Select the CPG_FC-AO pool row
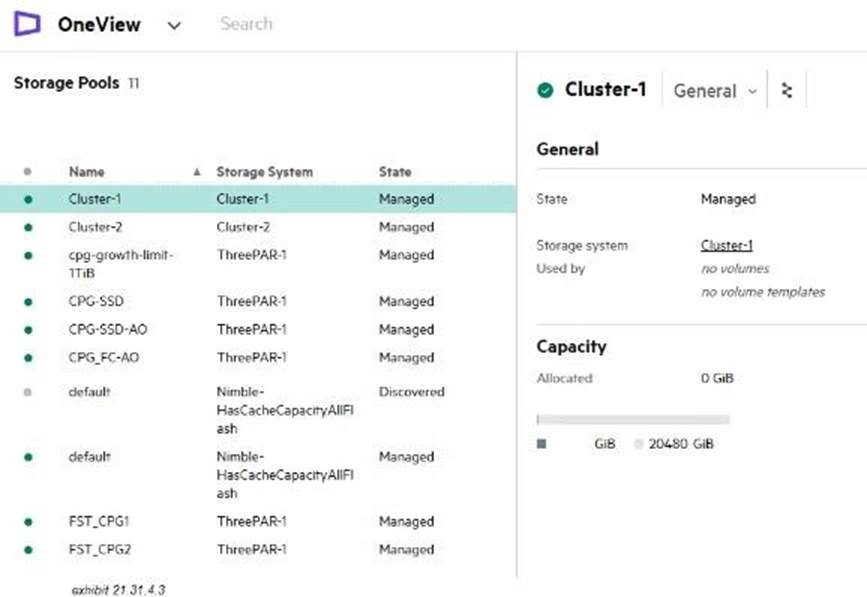 [x=258, y=358]
